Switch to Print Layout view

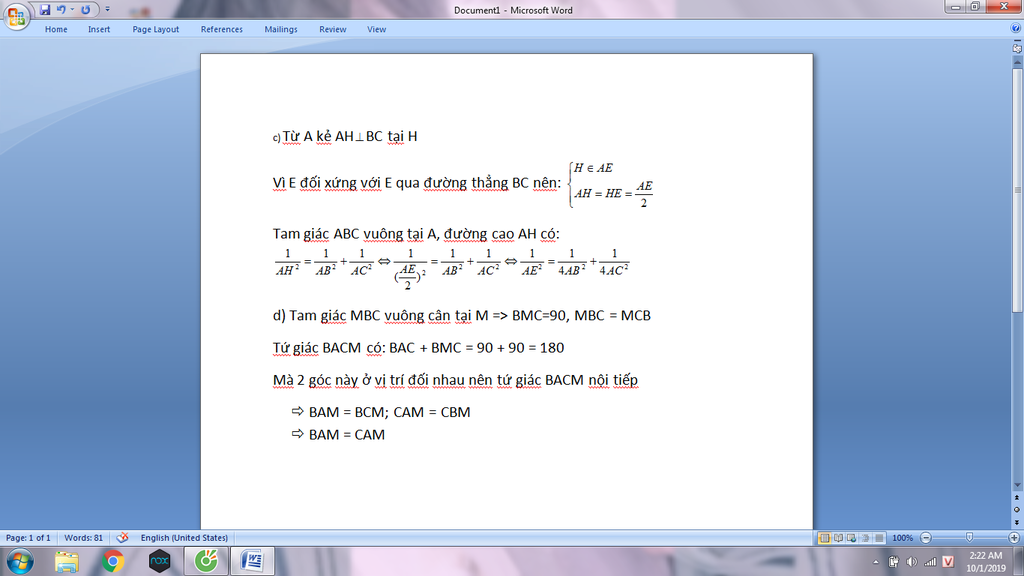click(825, 538)
